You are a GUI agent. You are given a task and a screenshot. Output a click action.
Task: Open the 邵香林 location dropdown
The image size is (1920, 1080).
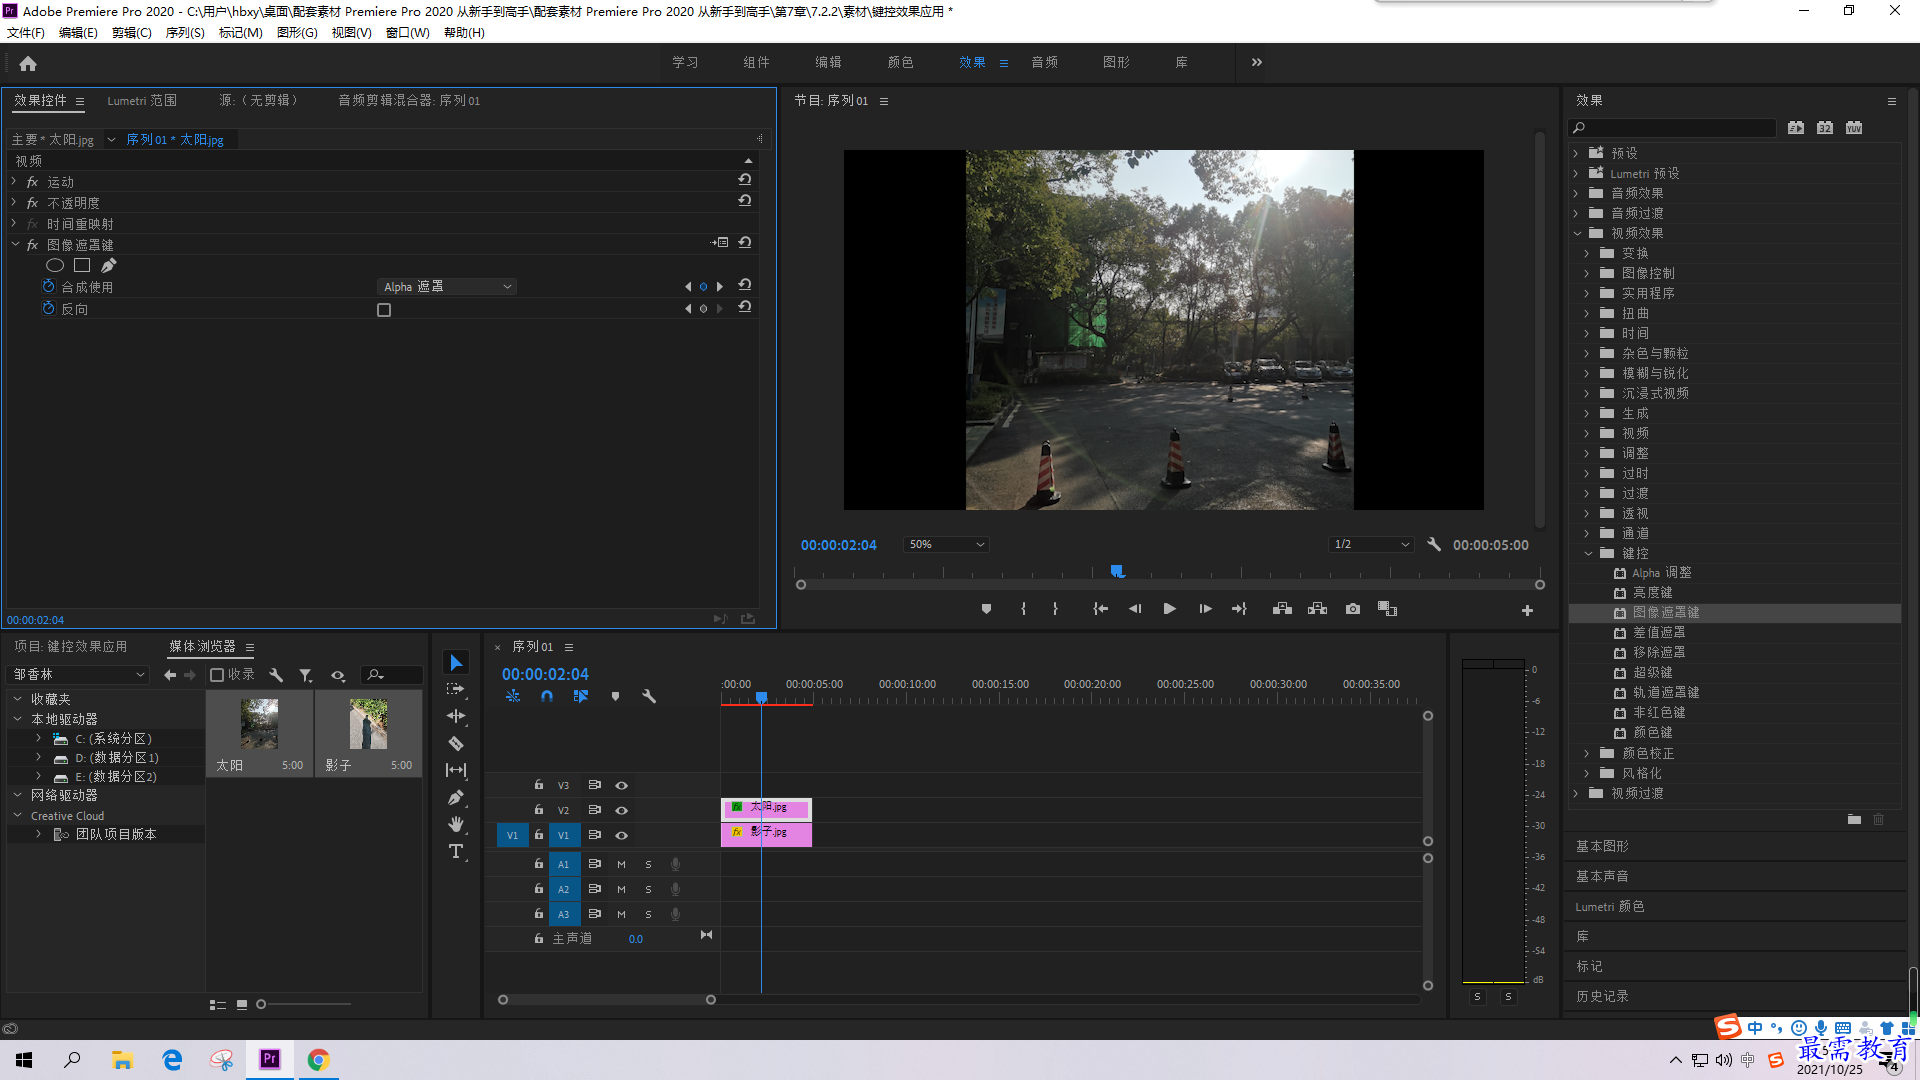(x=78, y=675)
